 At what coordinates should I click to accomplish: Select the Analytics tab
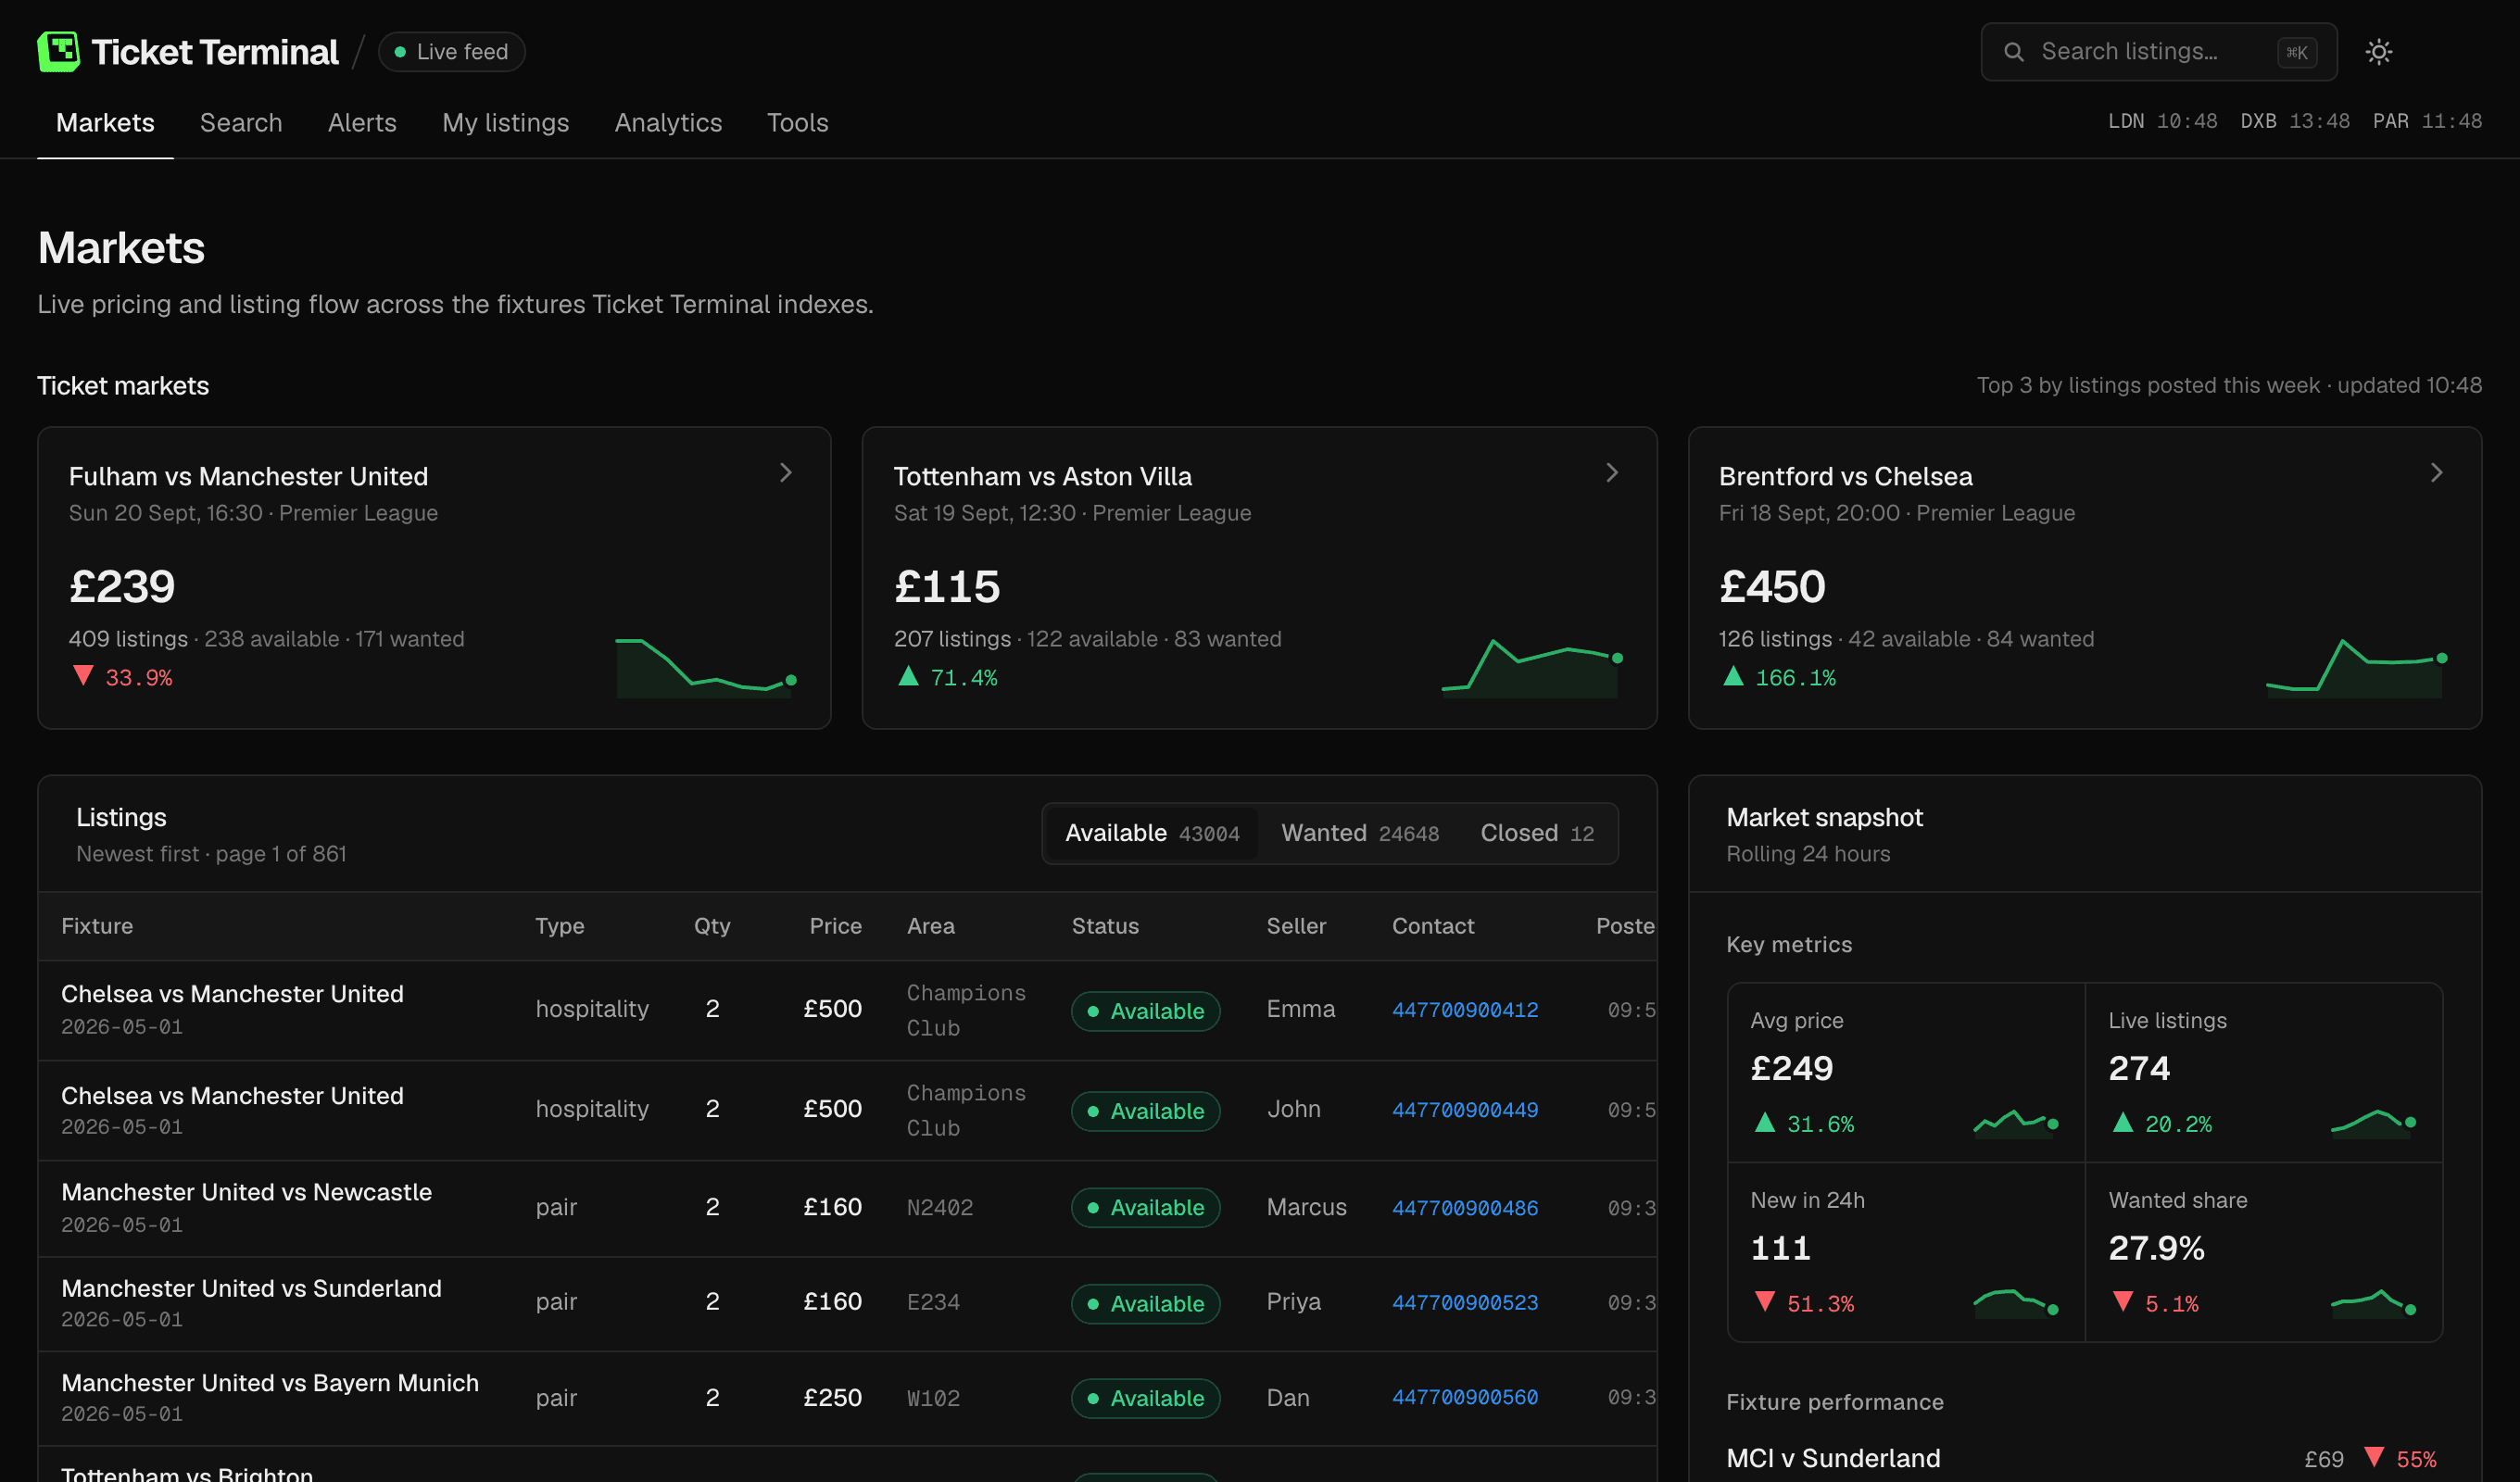point(668,123)
